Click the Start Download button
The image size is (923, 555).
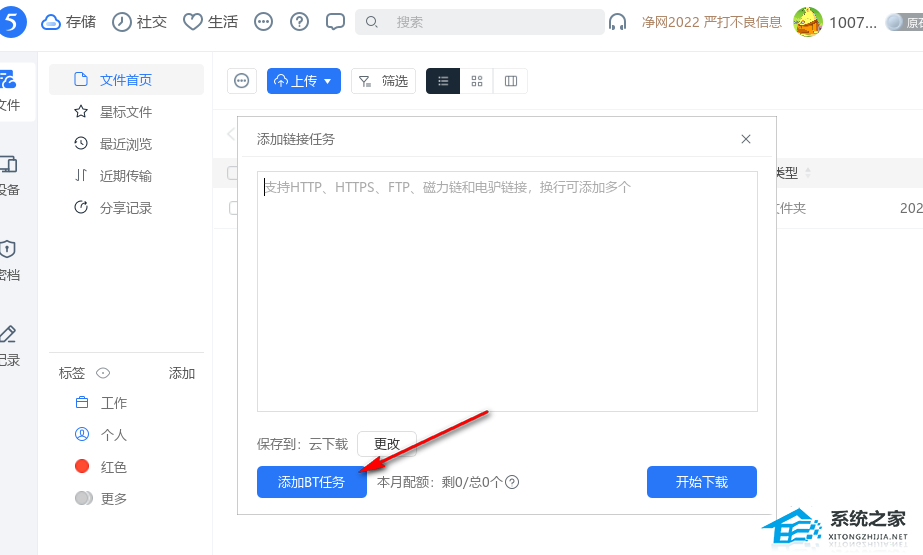[x=701, y=482]
